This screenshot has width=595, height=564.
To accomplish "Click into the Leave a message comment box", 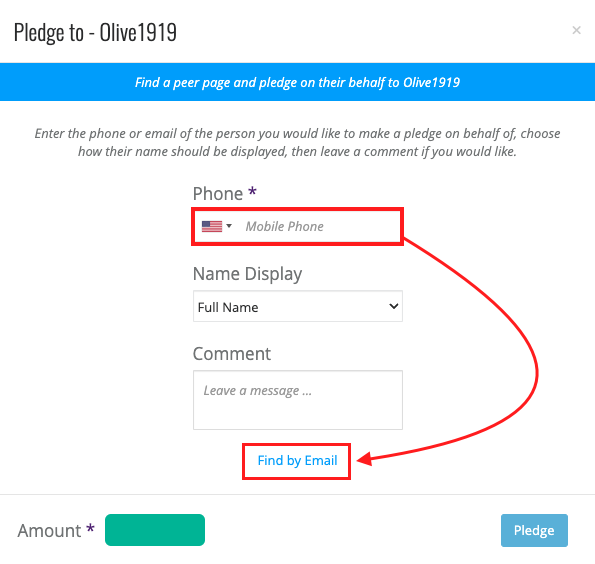I will (x=298, y=400).
